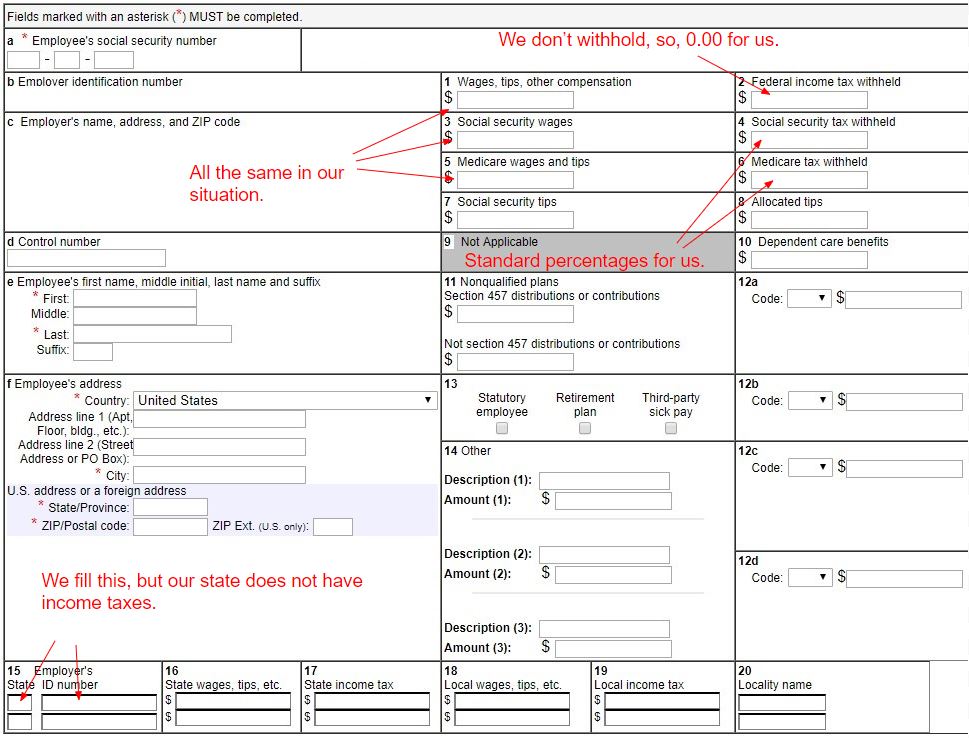The width and height of the screenshot is (969, 738).
Task: Open the Country dropdown showing United States
Action: pyautogui.click(x=285, y=400)
